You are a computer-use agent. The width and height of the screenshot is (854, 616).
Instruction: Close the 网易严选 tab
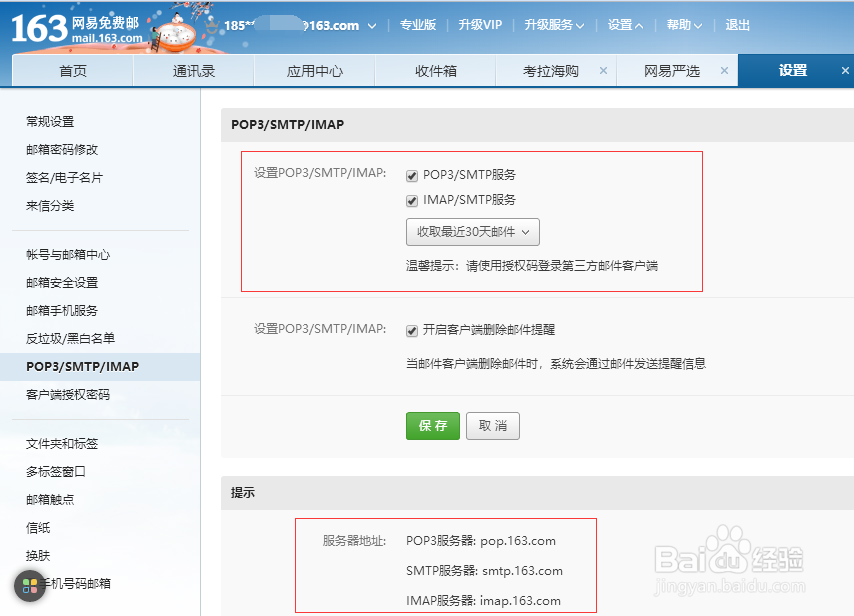tap(724, 70)
